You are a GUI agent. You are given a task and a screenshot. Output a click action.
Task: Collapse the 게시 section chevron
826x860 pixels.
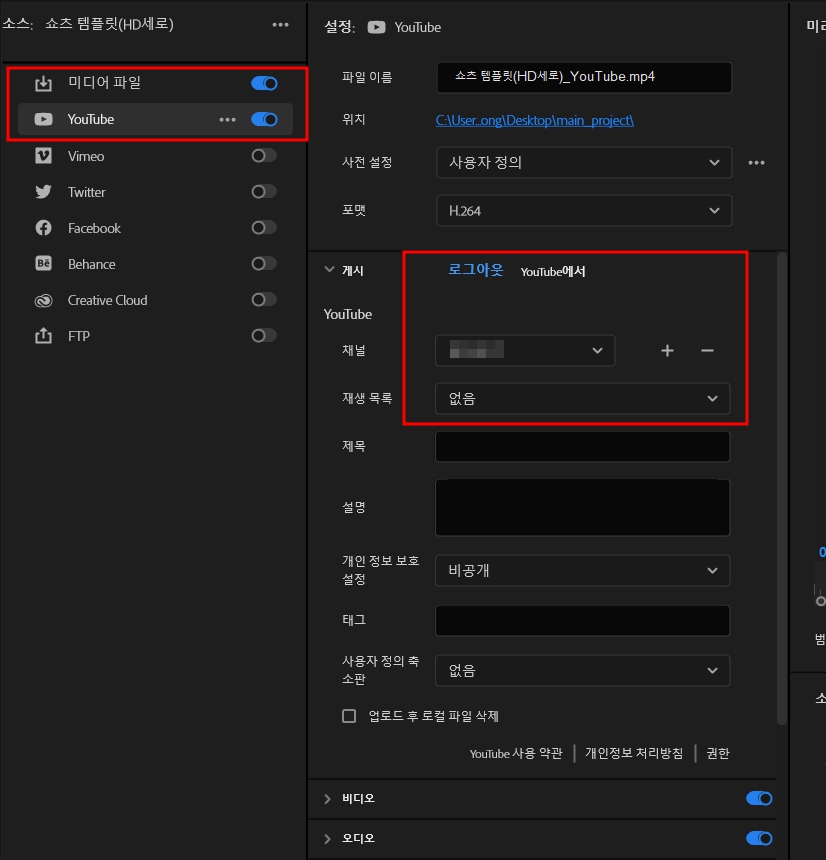[x=329, y=269]
